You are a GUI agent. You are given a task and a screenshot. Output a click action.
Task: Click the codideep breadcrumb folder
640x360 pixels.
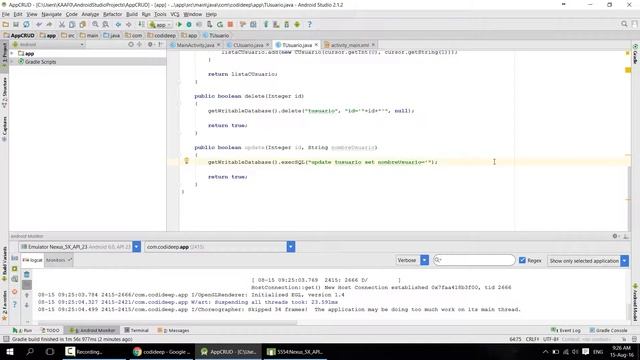click(x=161, y=36)
